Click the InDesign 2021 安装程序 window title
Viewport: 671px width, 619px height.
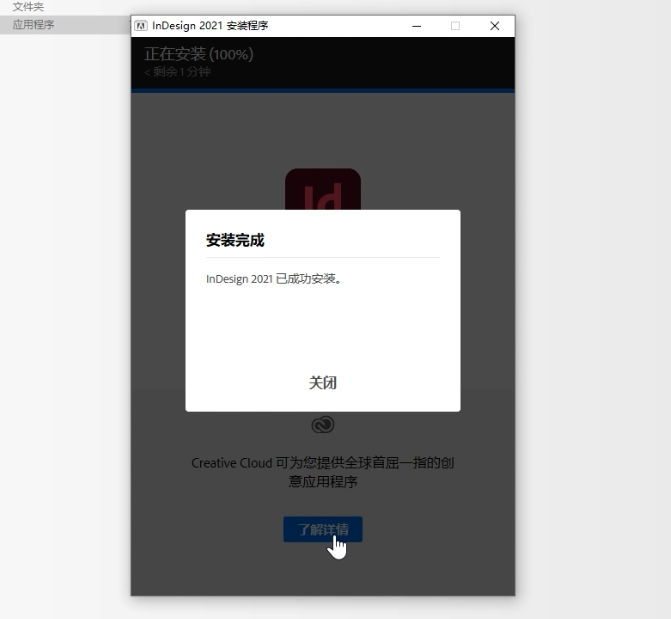pyautogui.click(x=210, y=26)
